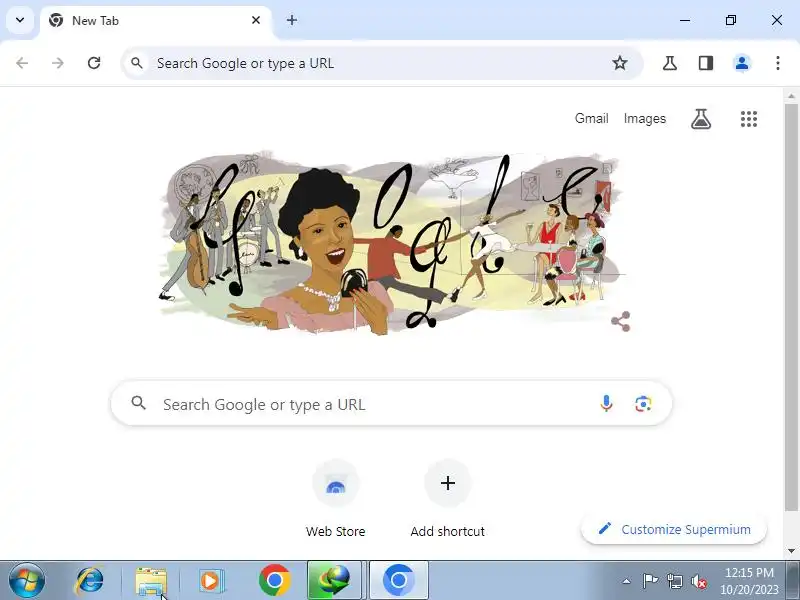Open a new tab with plus button
Image resolution: width=800 pixels, height=600 pixels.
pyautogui.click(x=292, y=20)
